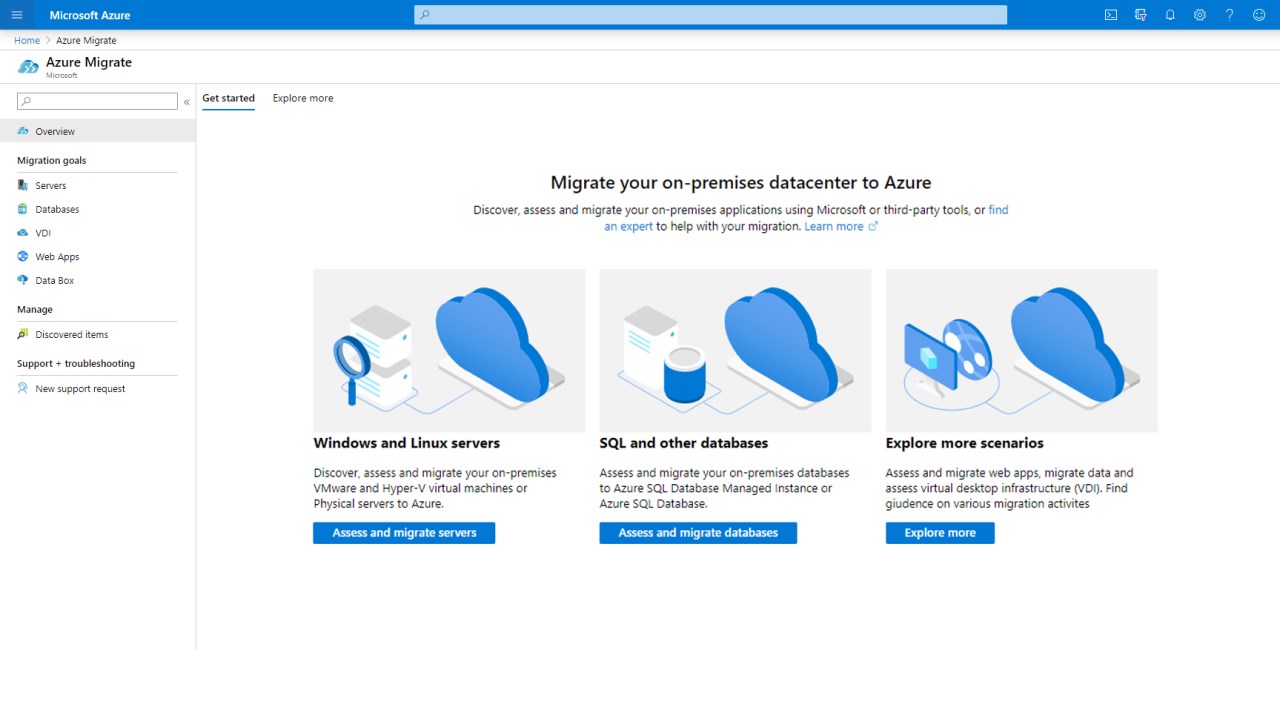Screen dimensions: 1280x720
Task: Collapse the sidebar with the double chevron
Action: [x=187, y=102]
